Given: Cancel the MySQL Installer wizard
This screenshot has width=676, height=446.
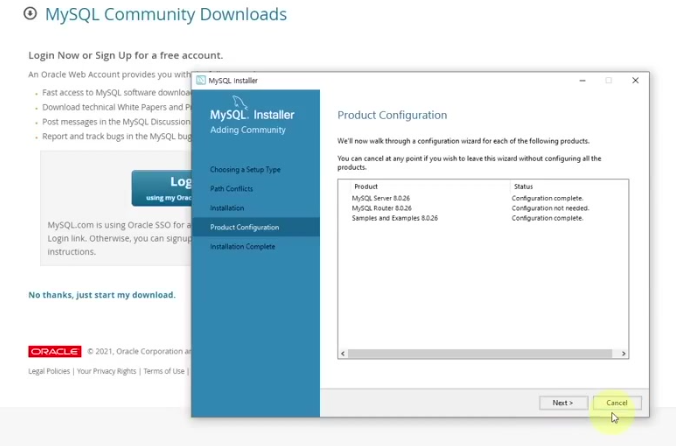Looking at the screenshot, I should tap(617, 402).
